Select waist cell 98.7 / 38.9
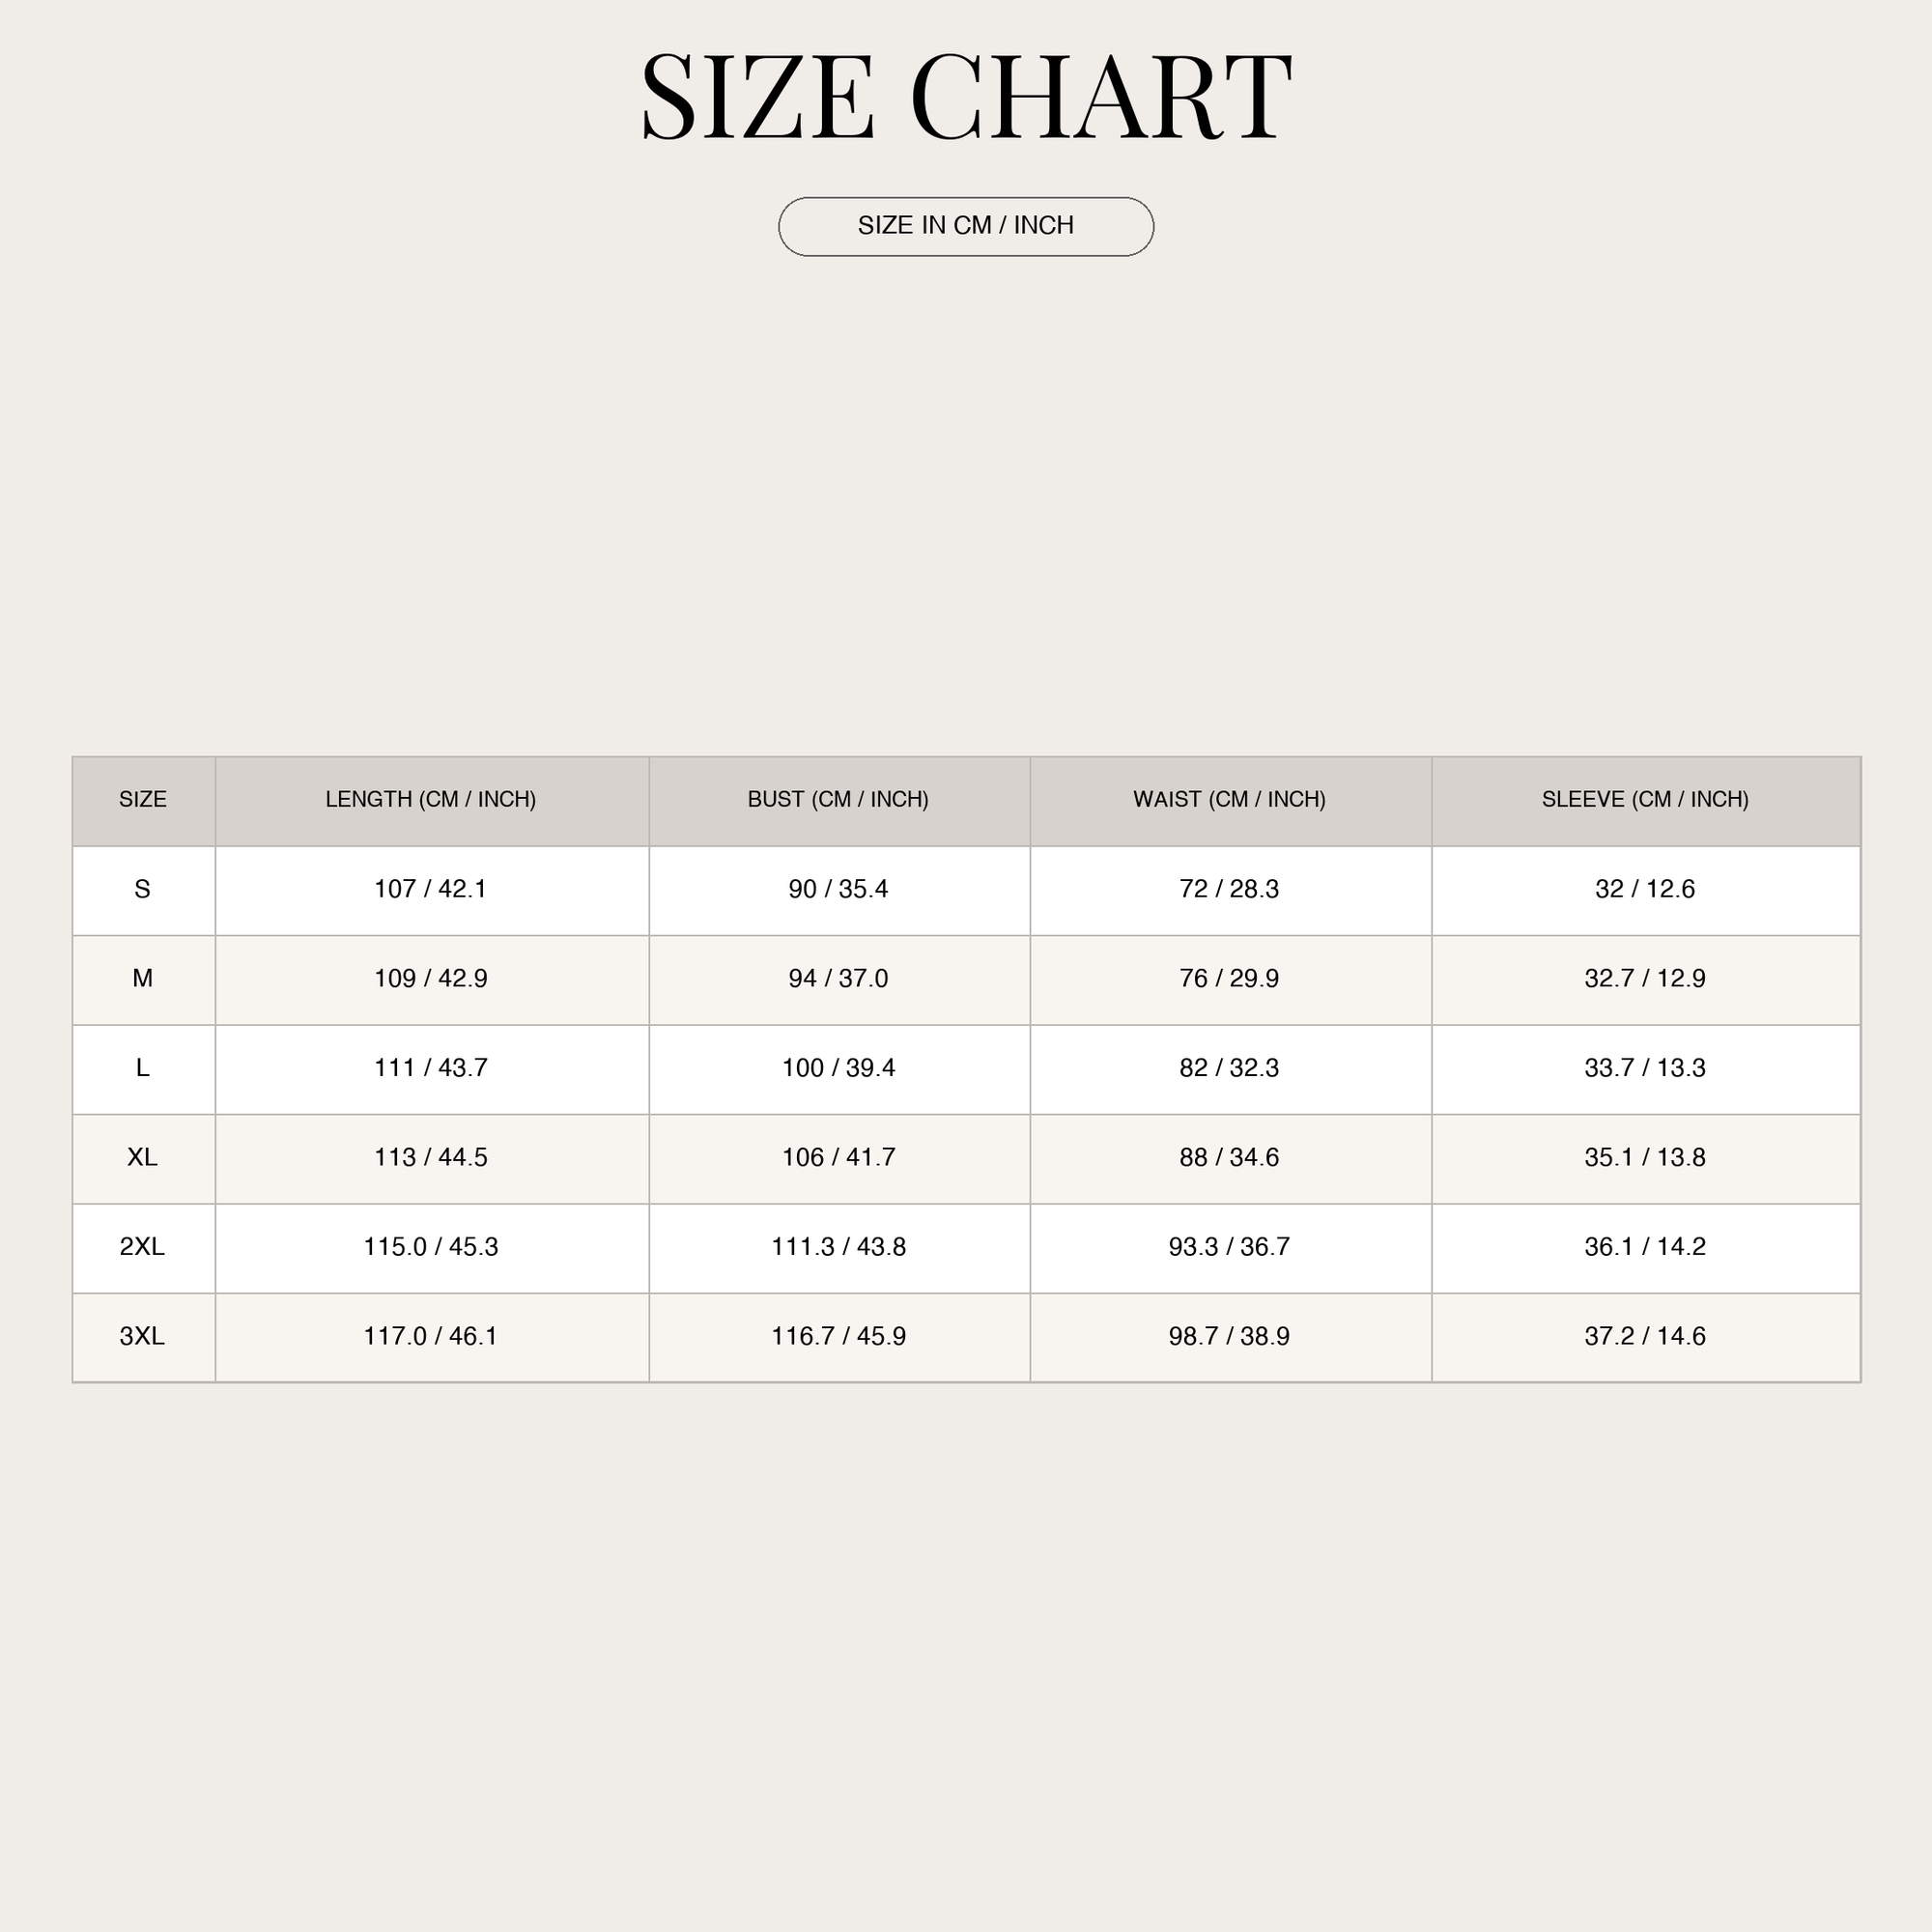 coord(1230,1337)
